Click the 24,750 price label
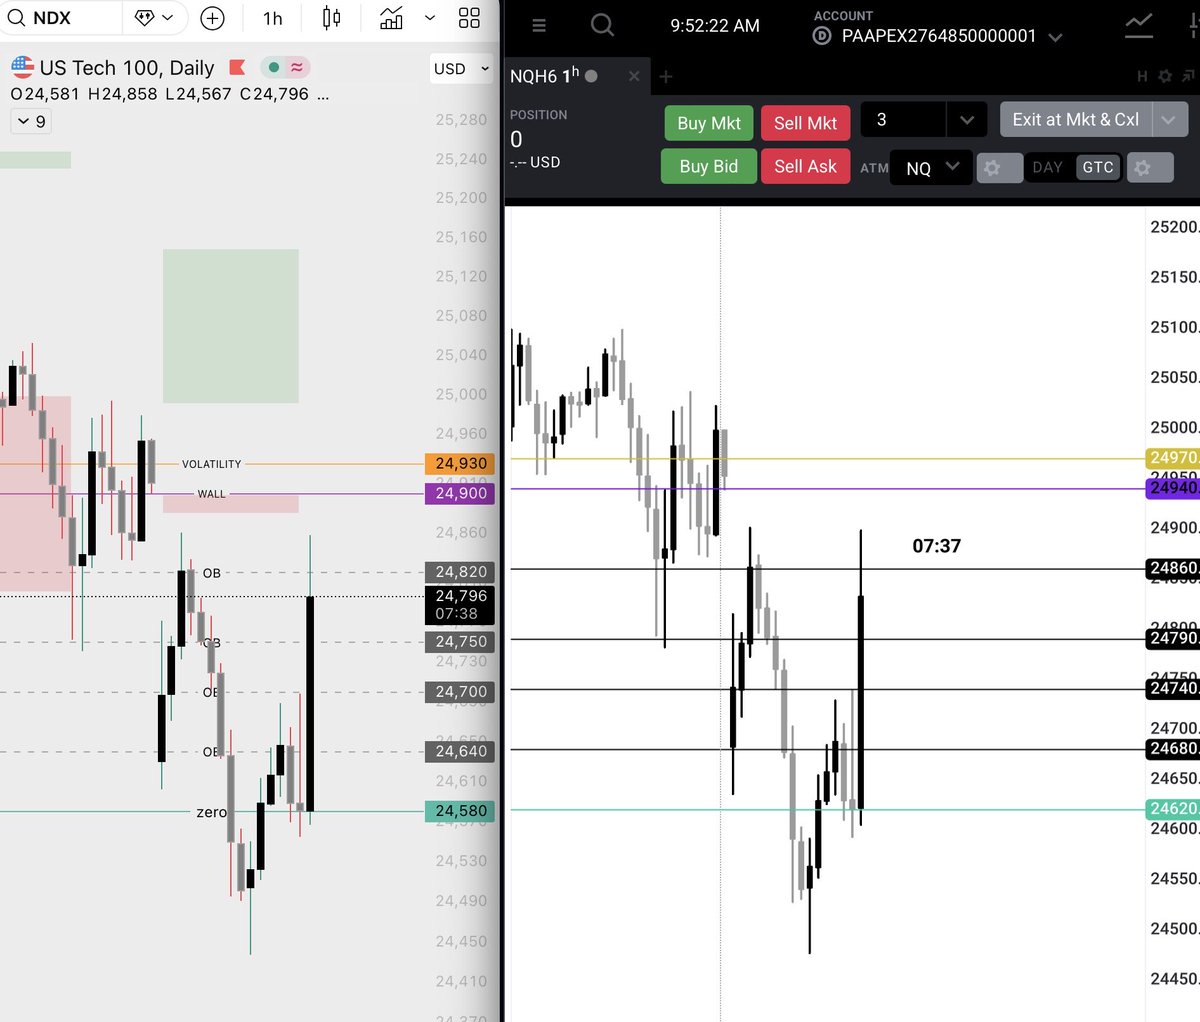This screenshot has width=1200, height=1022. point(460,642)
